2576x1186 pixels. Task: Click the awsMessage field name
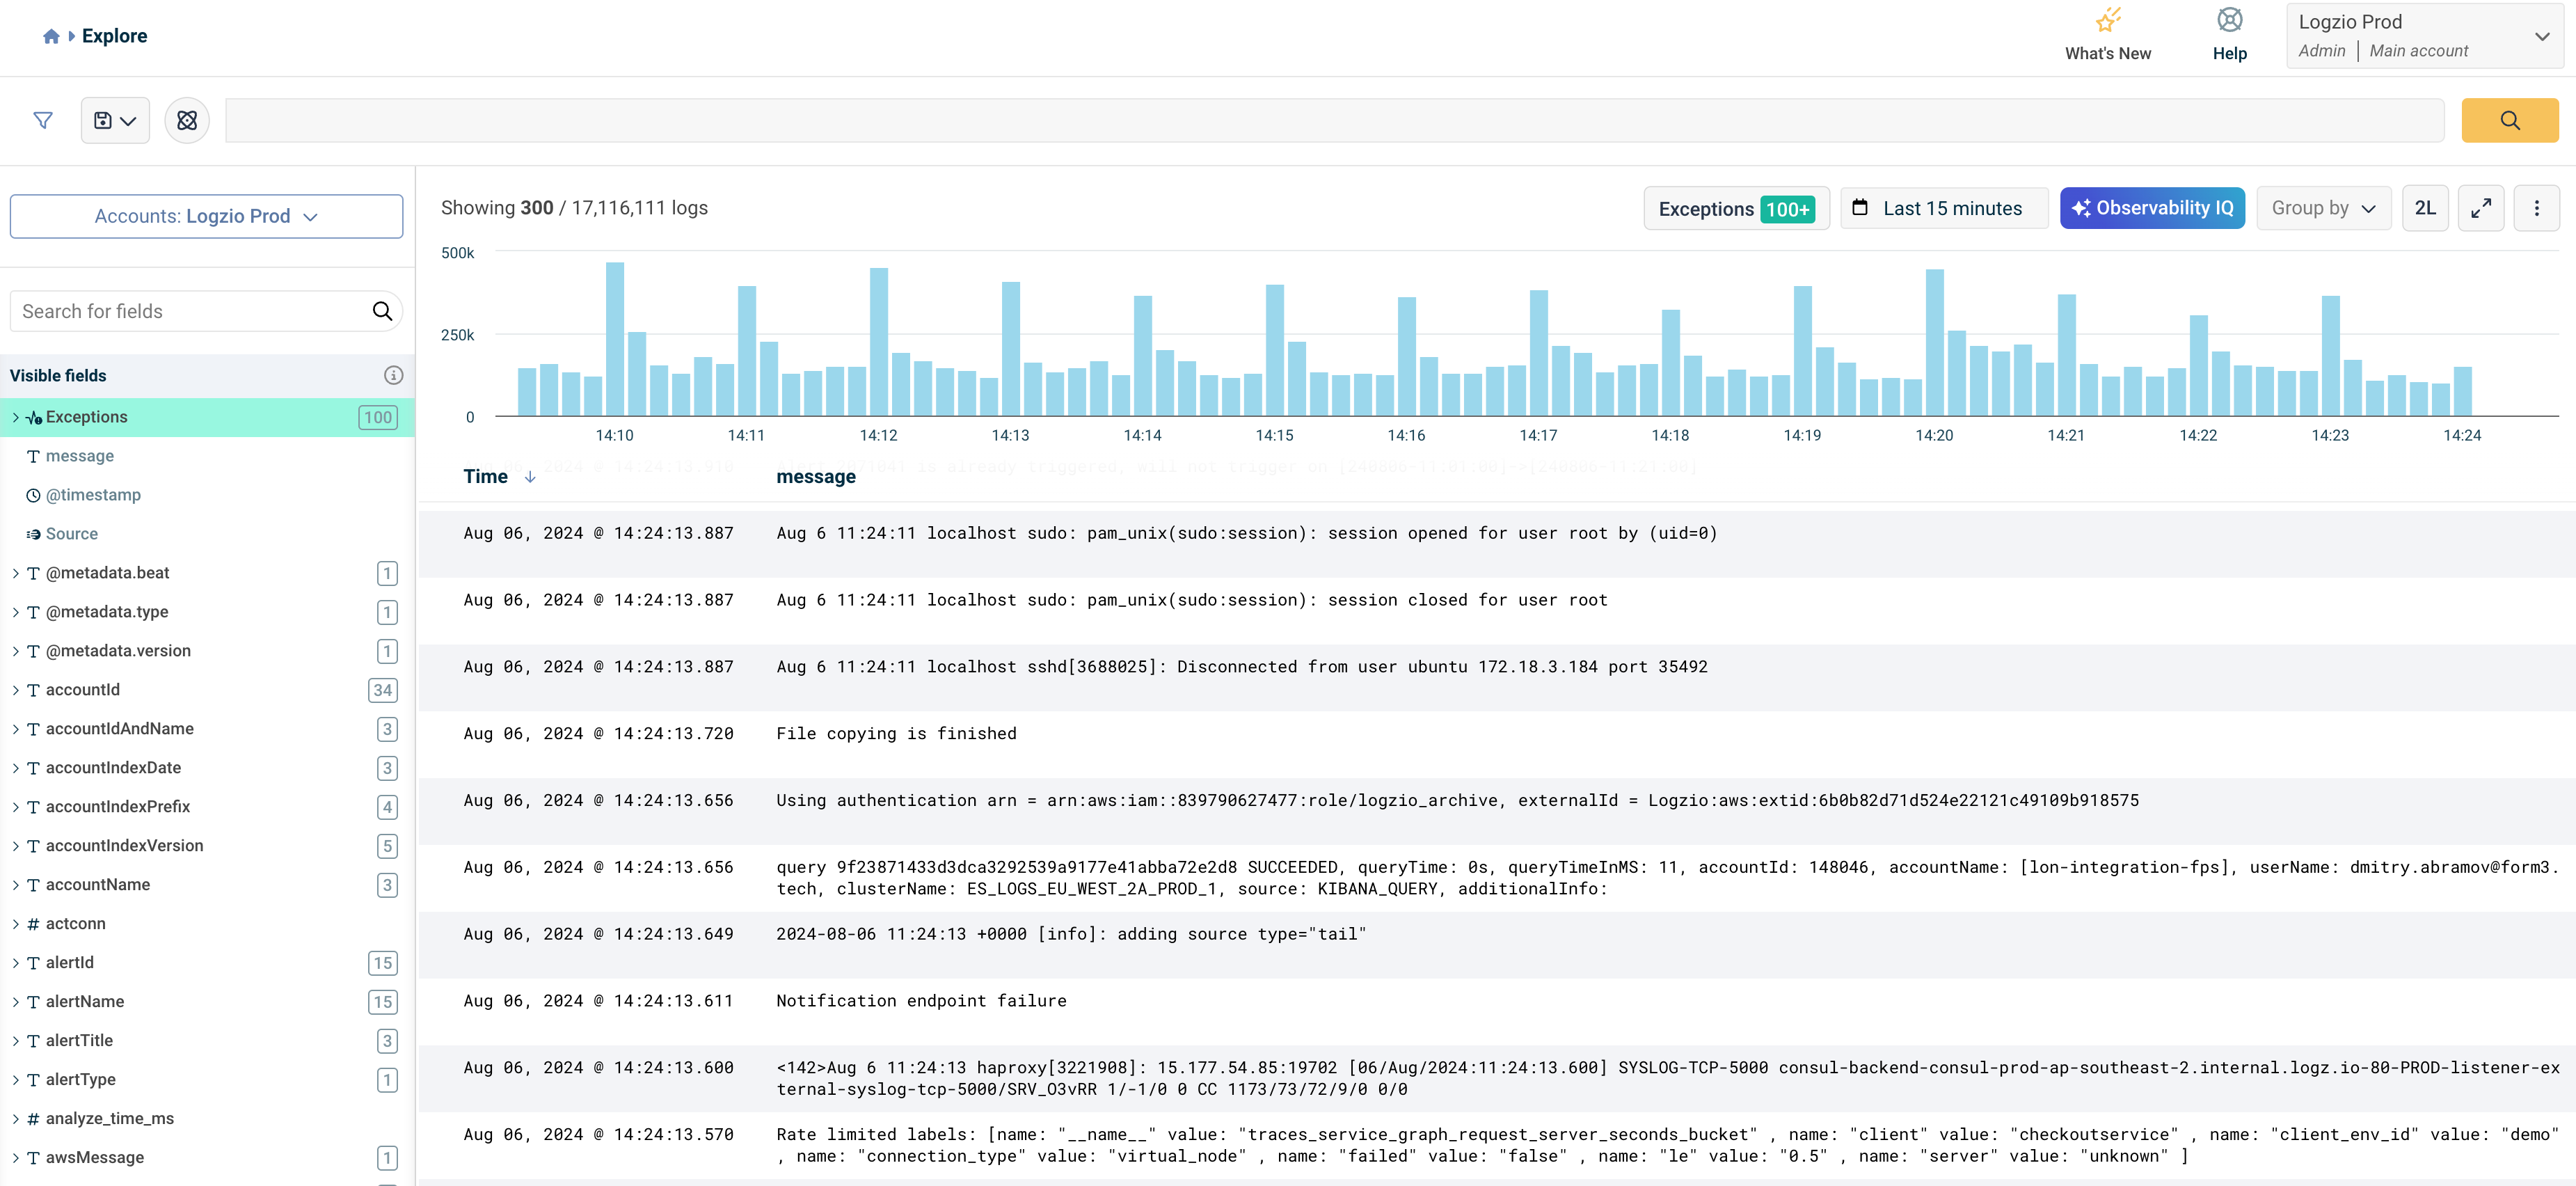95,1158
